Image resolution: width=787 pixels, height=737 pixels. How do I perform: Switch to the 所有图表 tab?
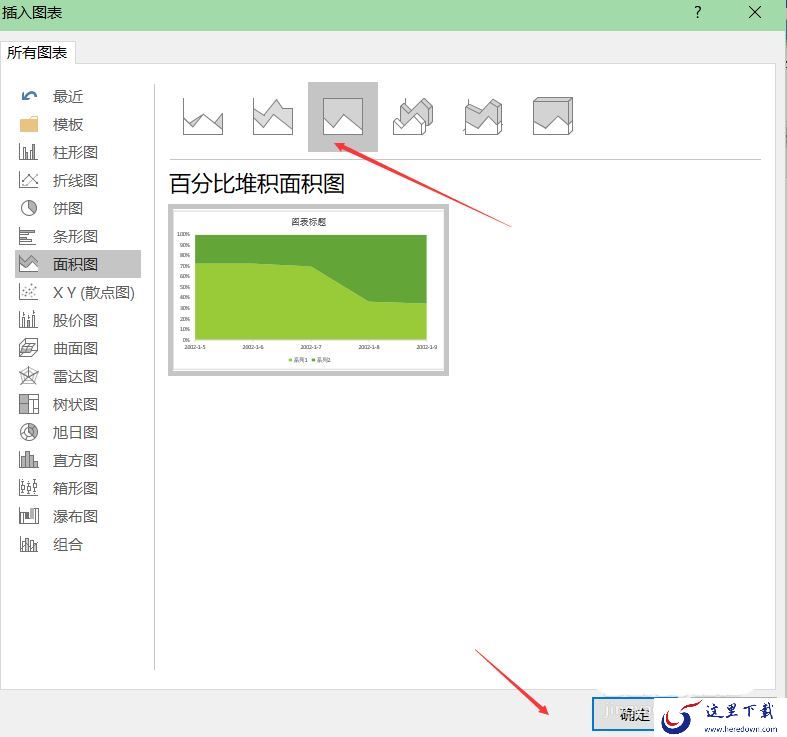[37, 52]
